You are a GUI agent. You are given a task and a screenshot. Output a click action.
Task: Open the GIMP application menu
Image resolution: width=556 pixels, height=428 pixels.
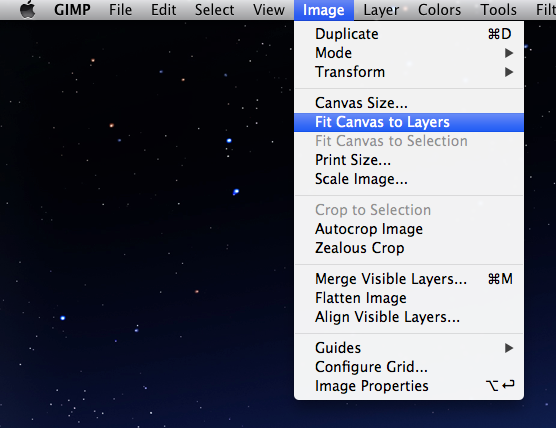[72, 10]
